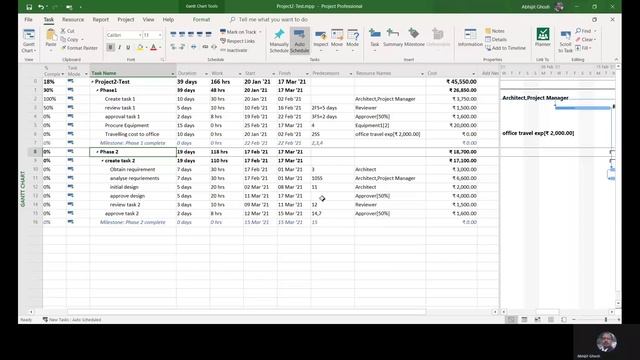Click the Find button in Editing
Screen dimensions: 640x360
click(x=584, y=31)
